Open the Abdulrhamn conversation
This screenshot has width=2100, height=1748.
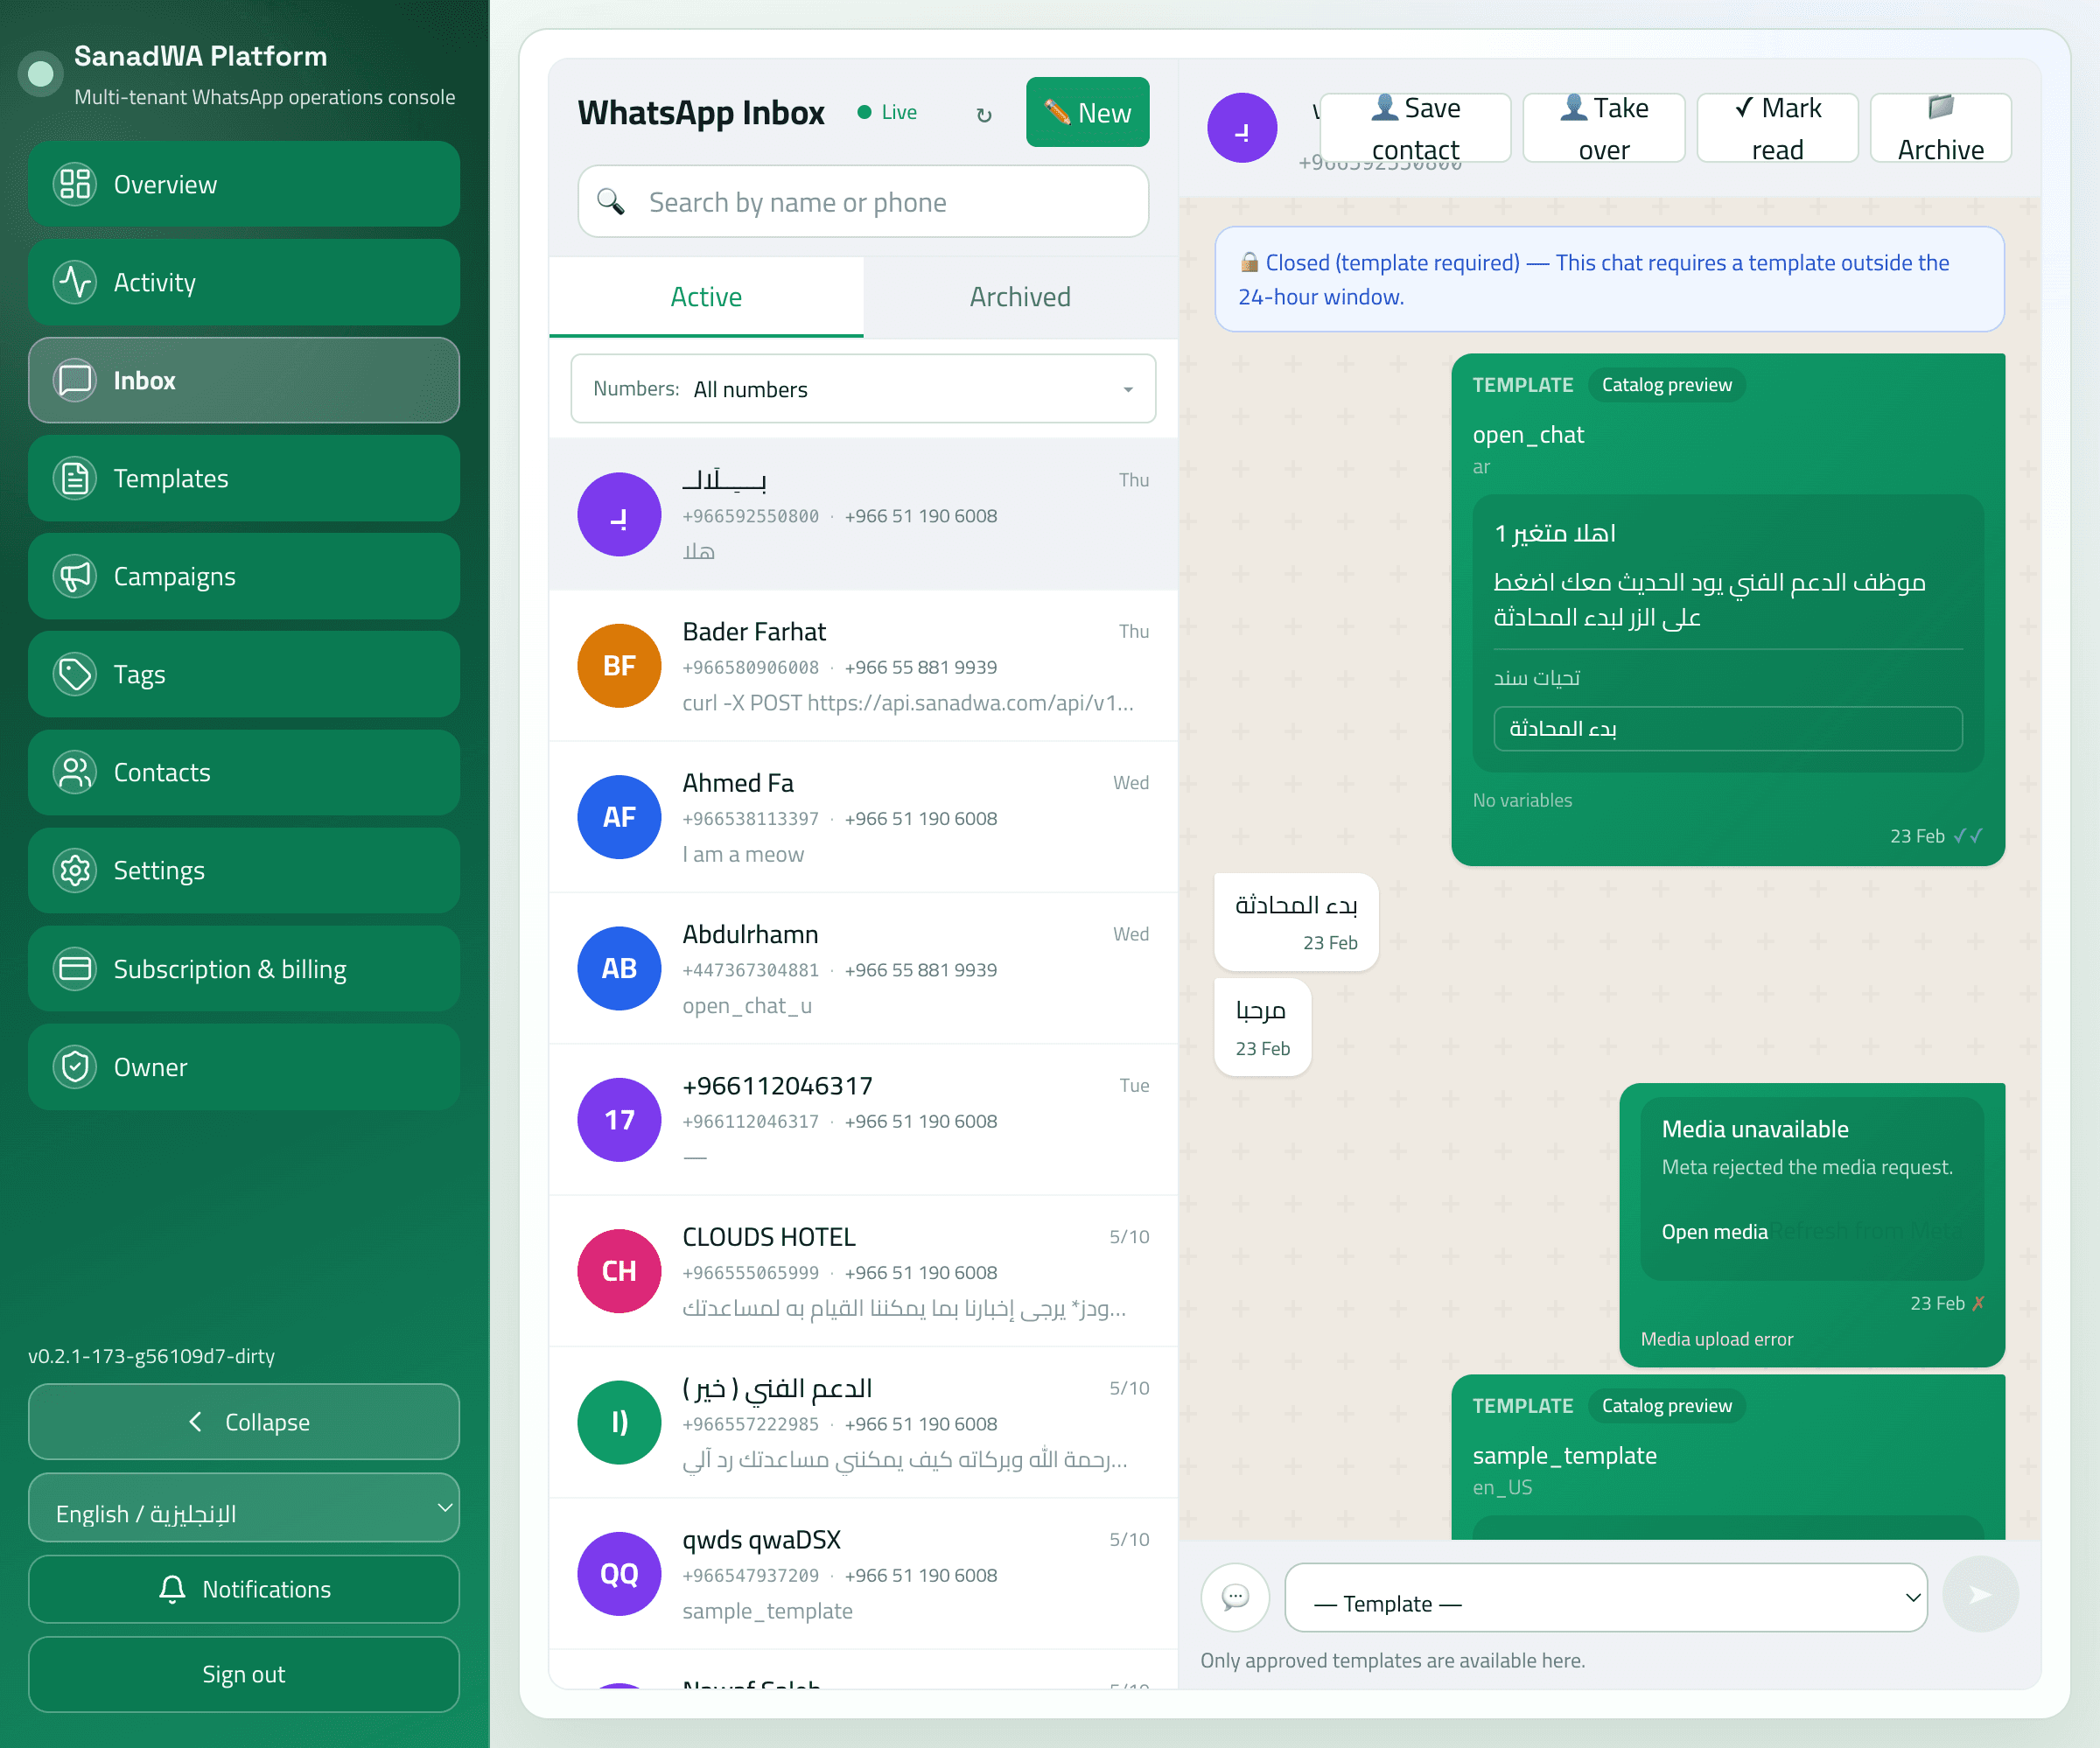pos(863,968)
